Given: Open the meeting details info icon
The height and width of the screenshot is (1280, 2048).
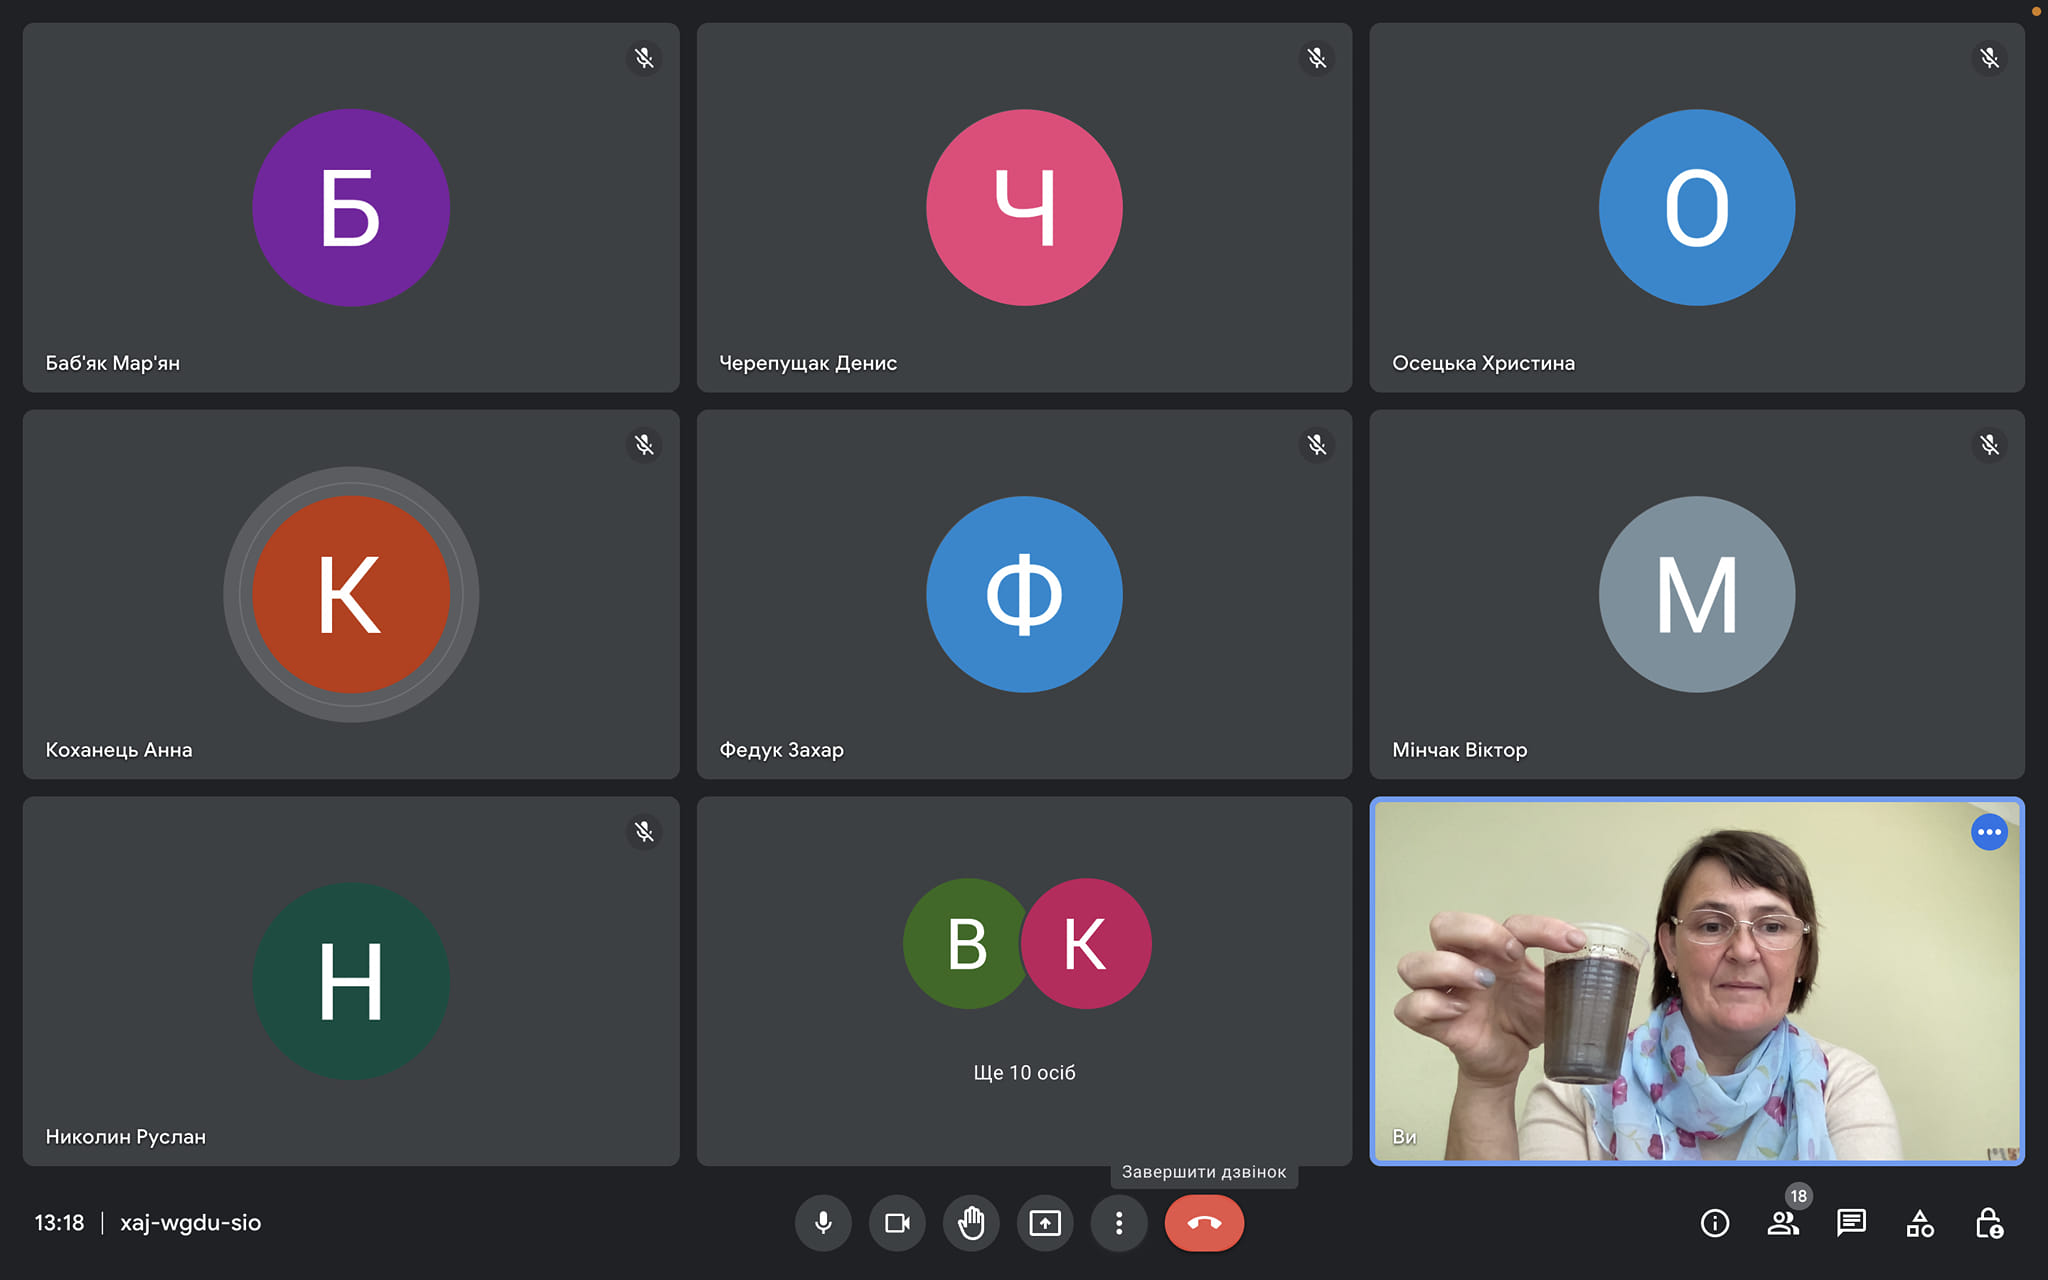Looking at the screenshot, I should point(1715,1223).
